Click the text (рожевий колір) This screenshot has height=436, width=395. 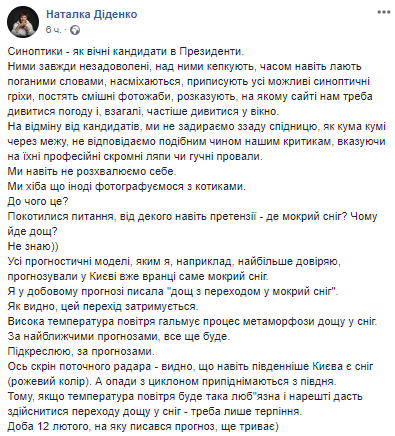49,382
